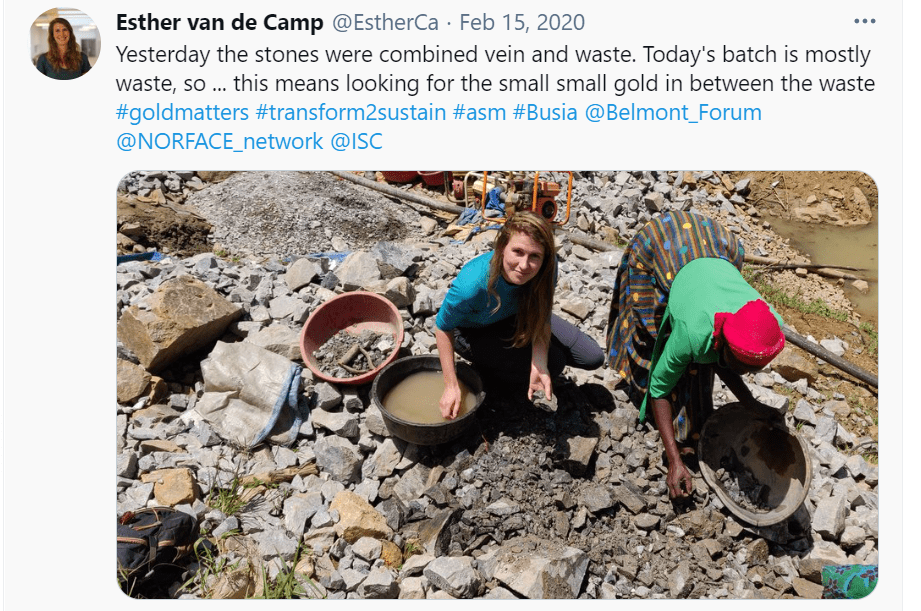Image resolution: width=921 pixels, height=611 pixels.
Task: Open the @Belmont_Forum mention
Action: tap(673, 112)
